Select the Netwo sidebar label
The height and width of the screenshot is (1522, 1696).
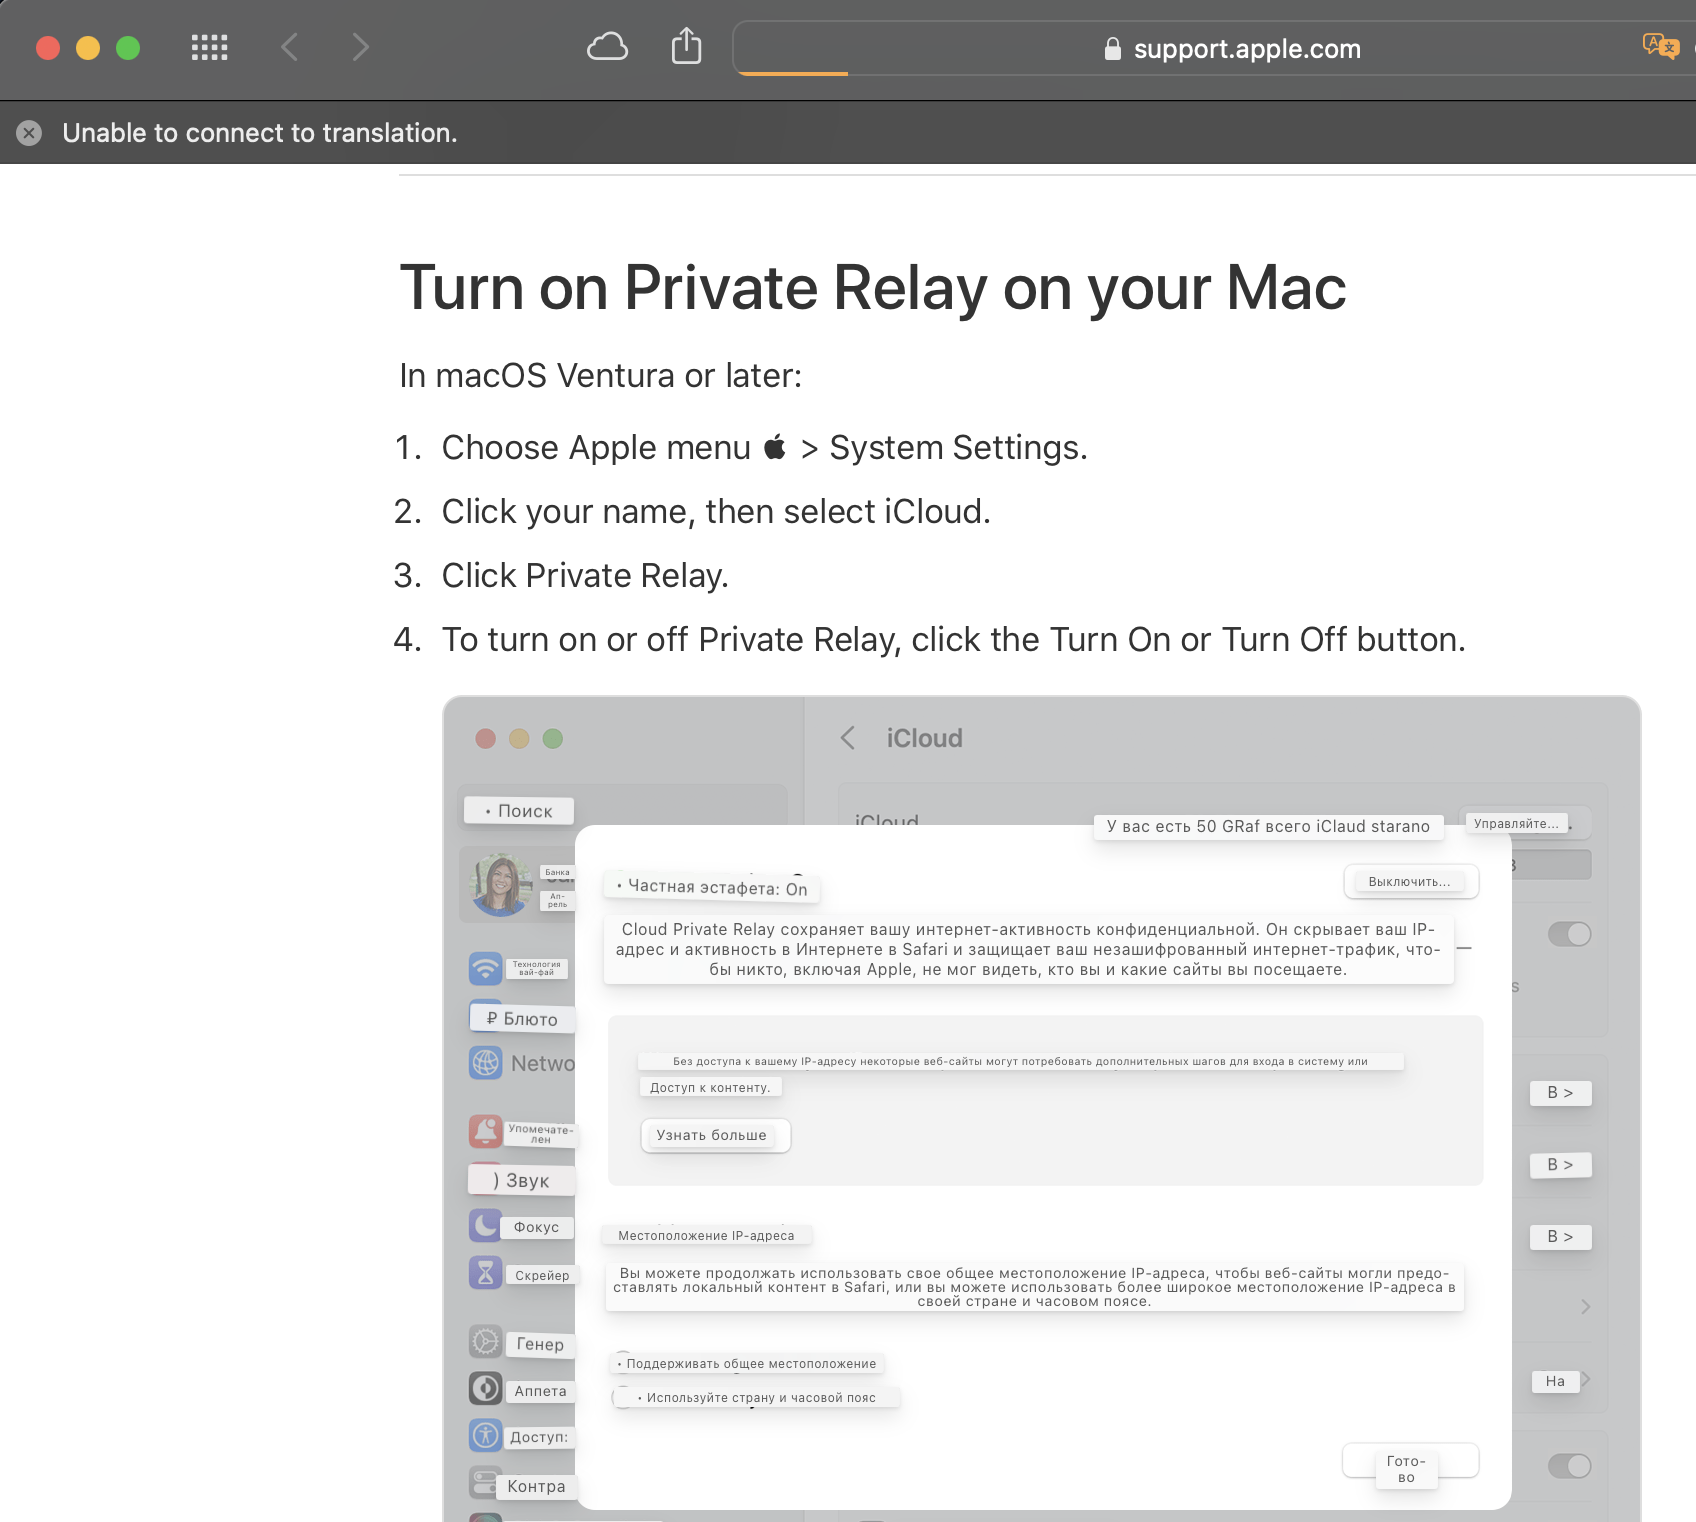[x=543, y=1063]
